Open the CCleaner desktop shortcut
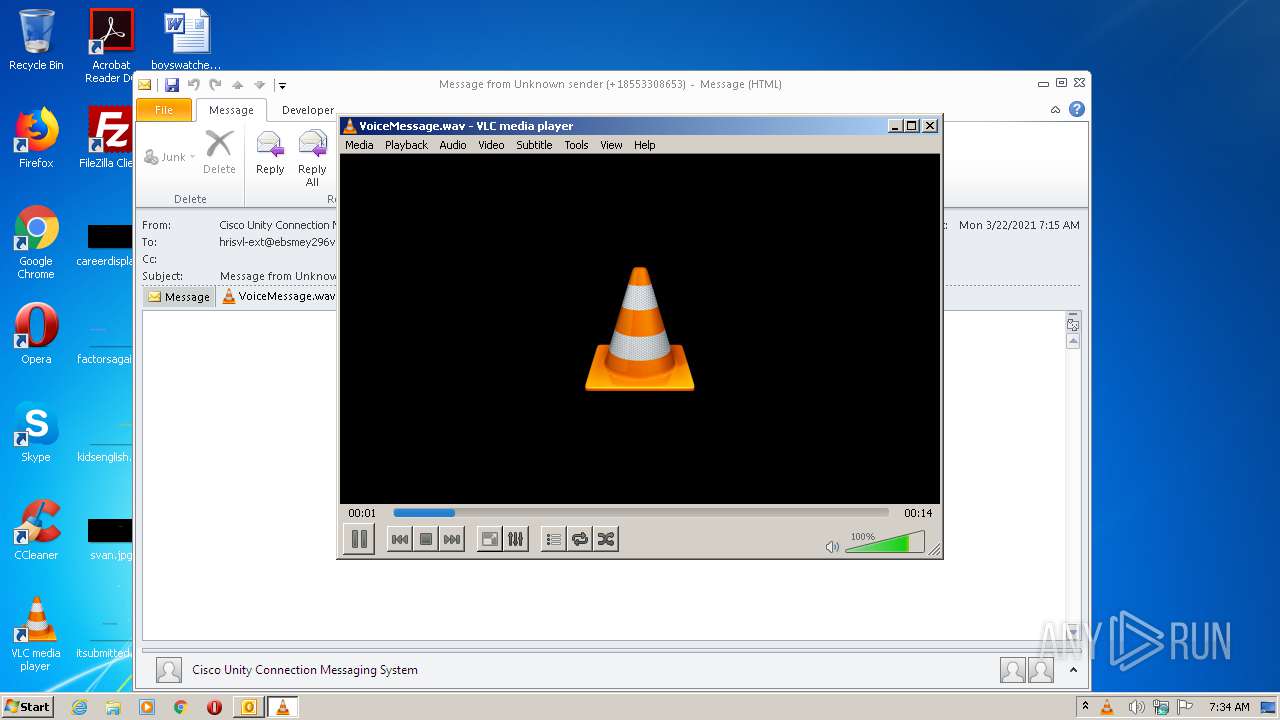Screen dimensions: 1280x720 point(36,530)
